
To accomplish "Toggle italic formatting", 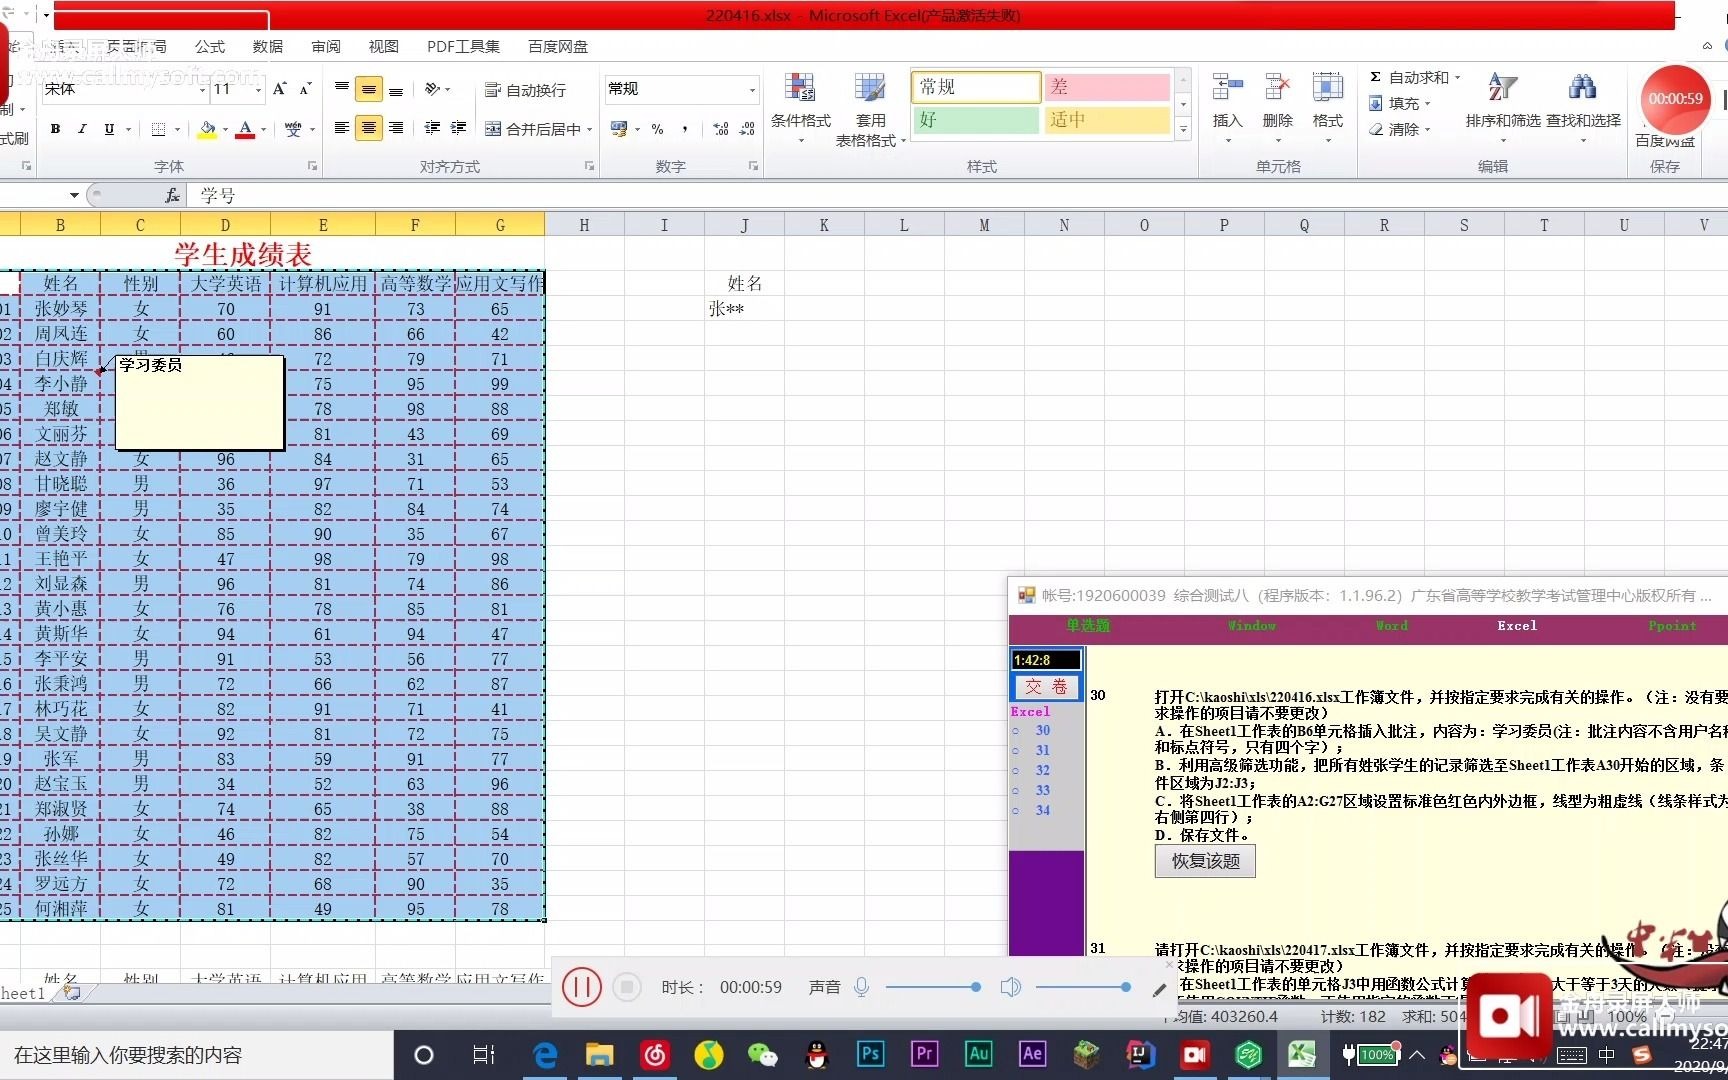I will (82, 129).
